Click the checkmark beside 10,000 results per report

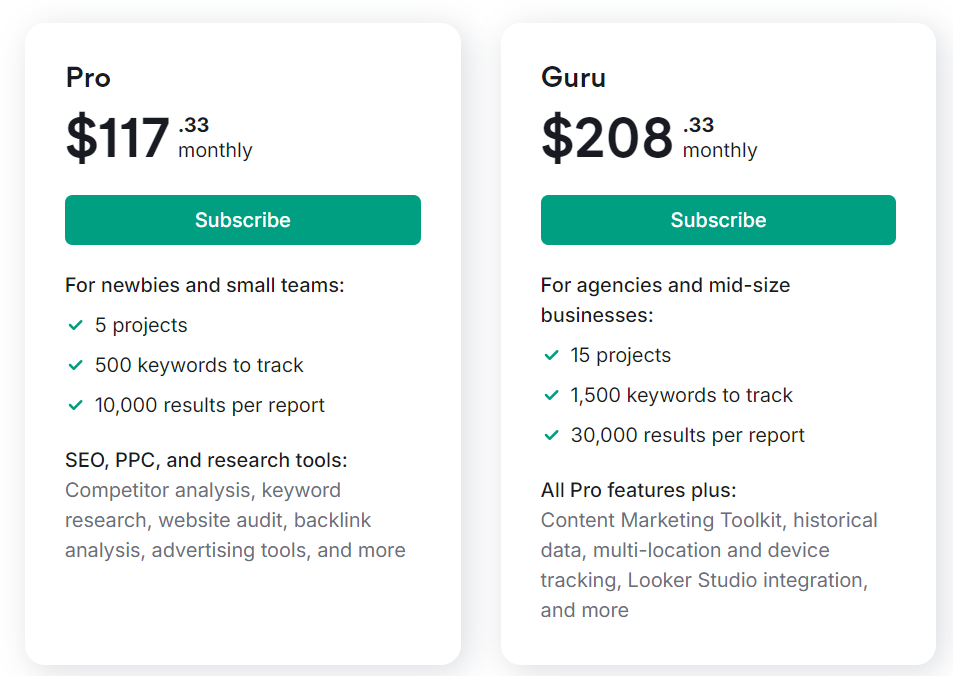point(77,405)
